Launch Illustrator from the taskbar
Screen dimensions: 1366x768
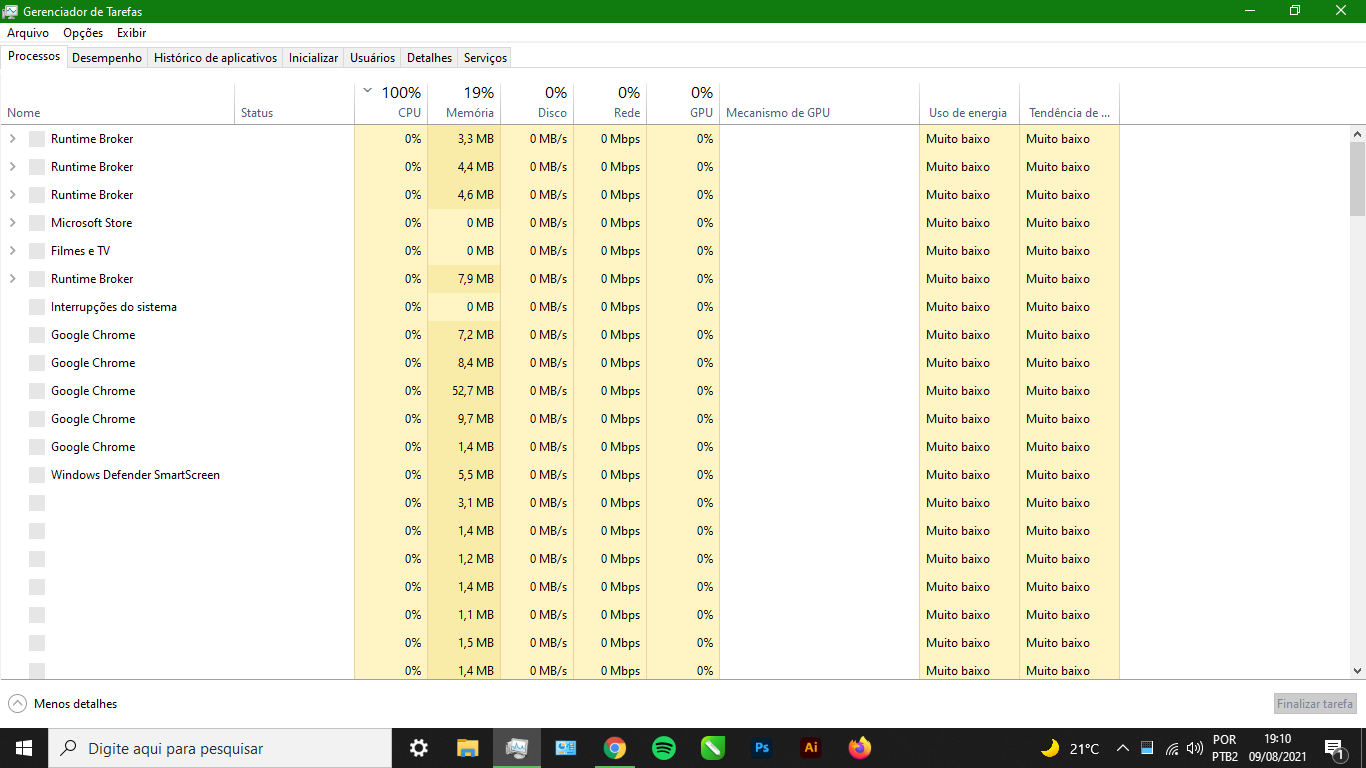point(811,748)
